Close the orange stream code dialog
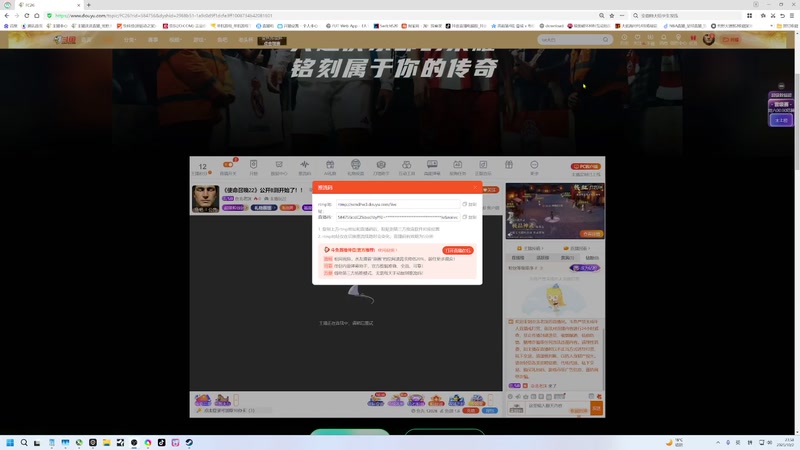800x450 pixels. click(x=475, y=187)
